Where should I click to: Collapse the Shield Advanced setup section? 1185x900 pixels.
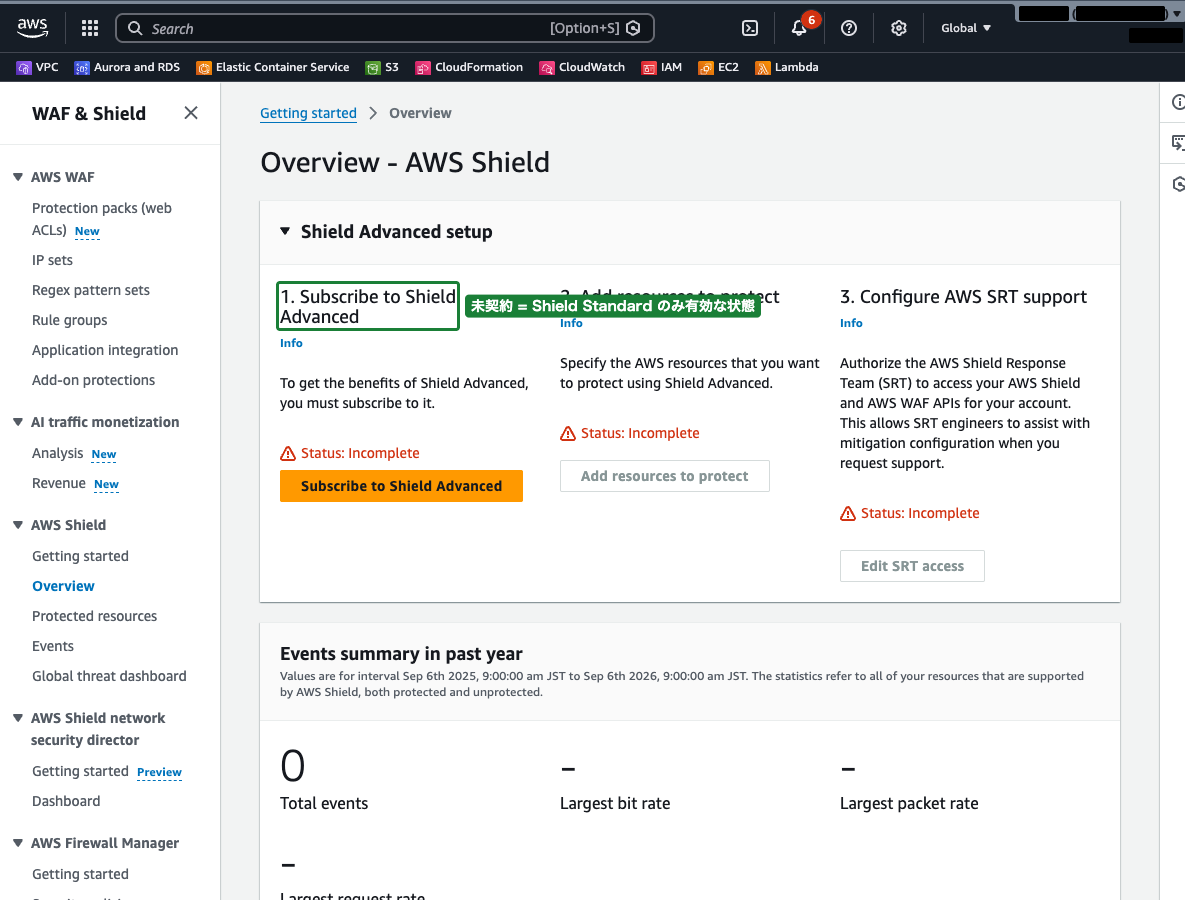click(x=285, y=231)
